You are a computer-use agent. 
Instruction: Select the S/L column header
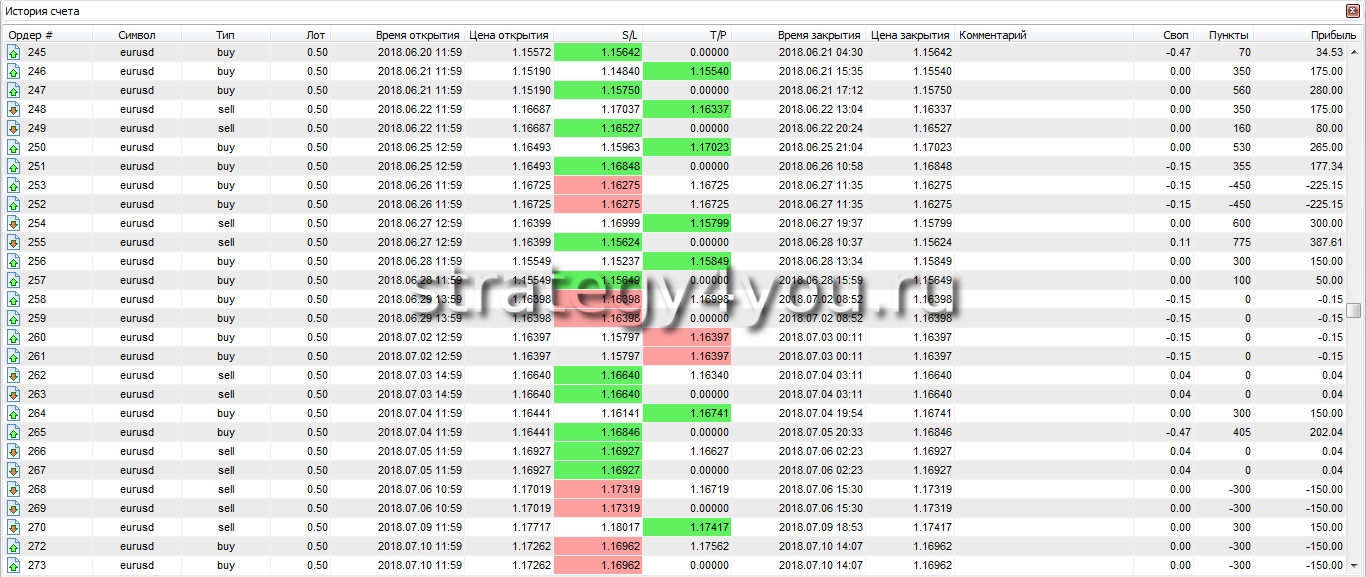[628, 35]
